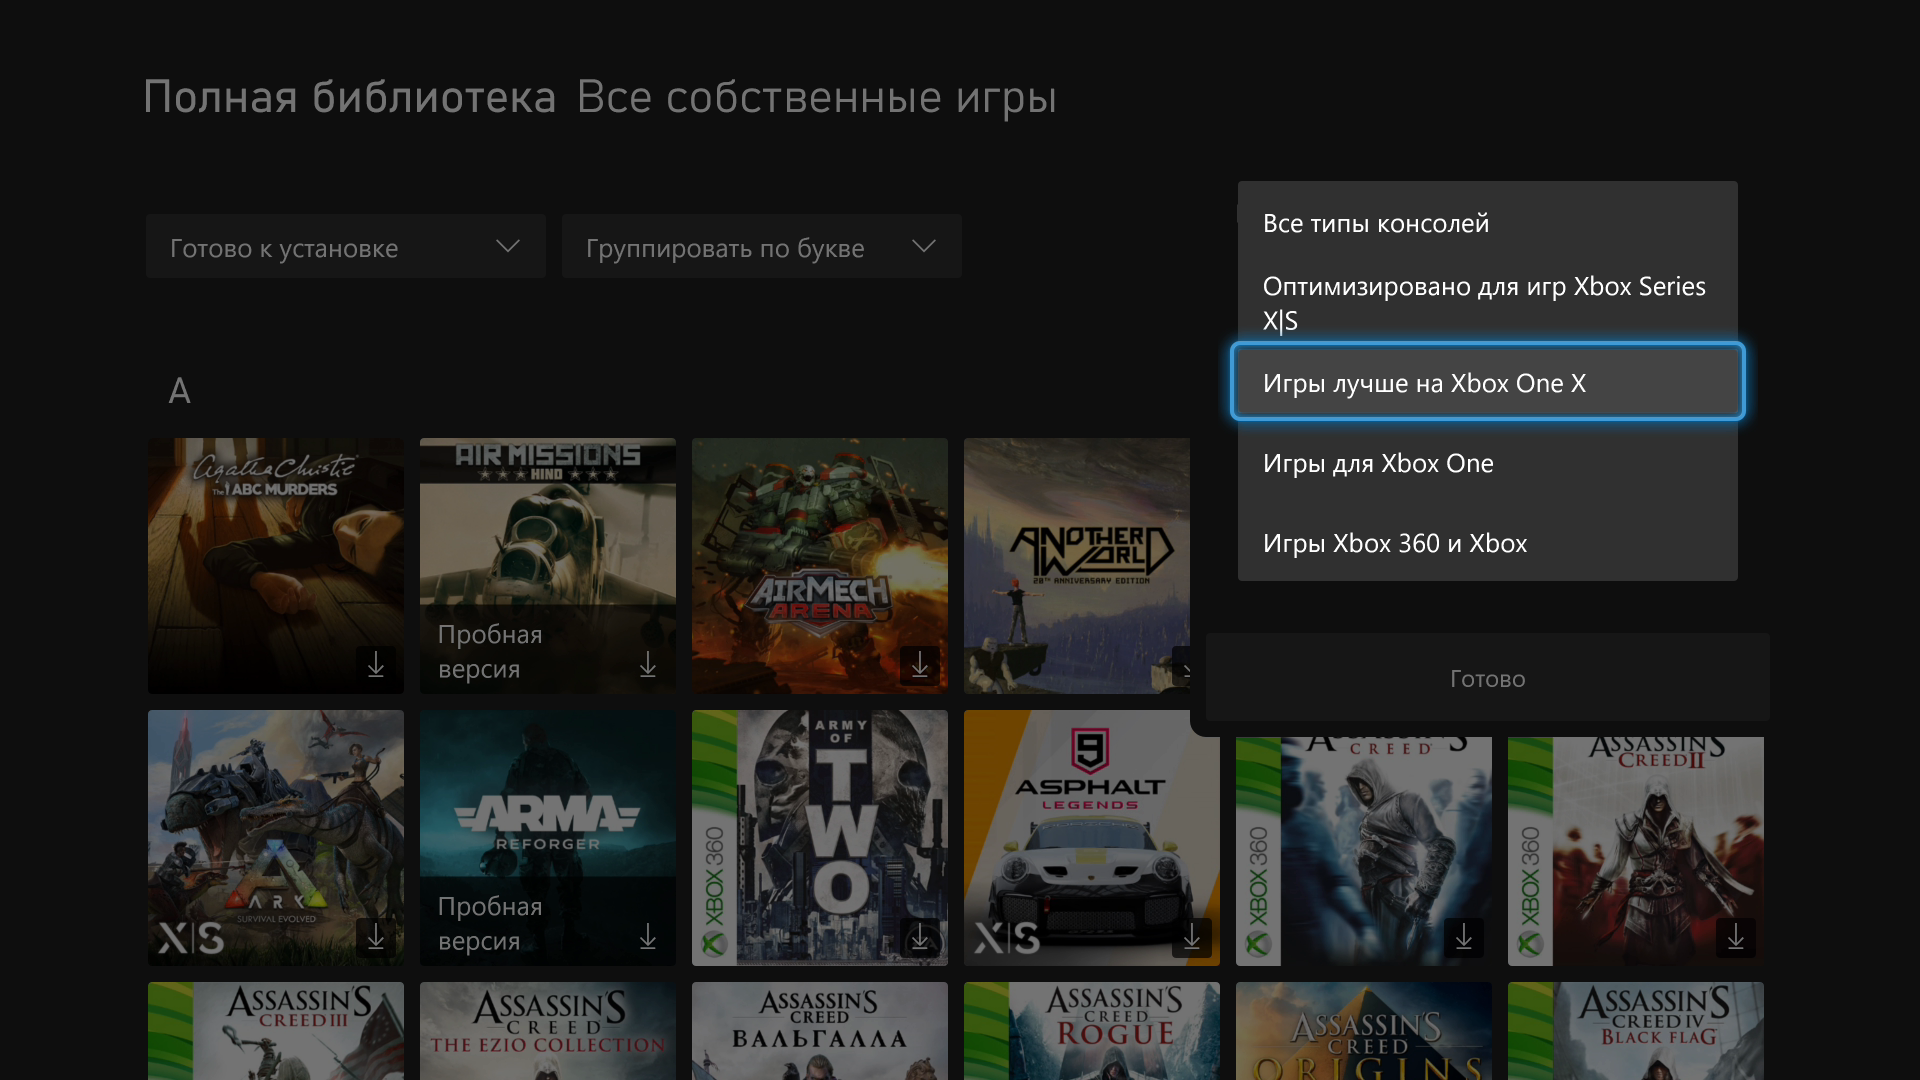Viewport: 1920px width, 1080px height.
Task: Click download icon on Arma Reforger tile
Action: coord(647,937)
